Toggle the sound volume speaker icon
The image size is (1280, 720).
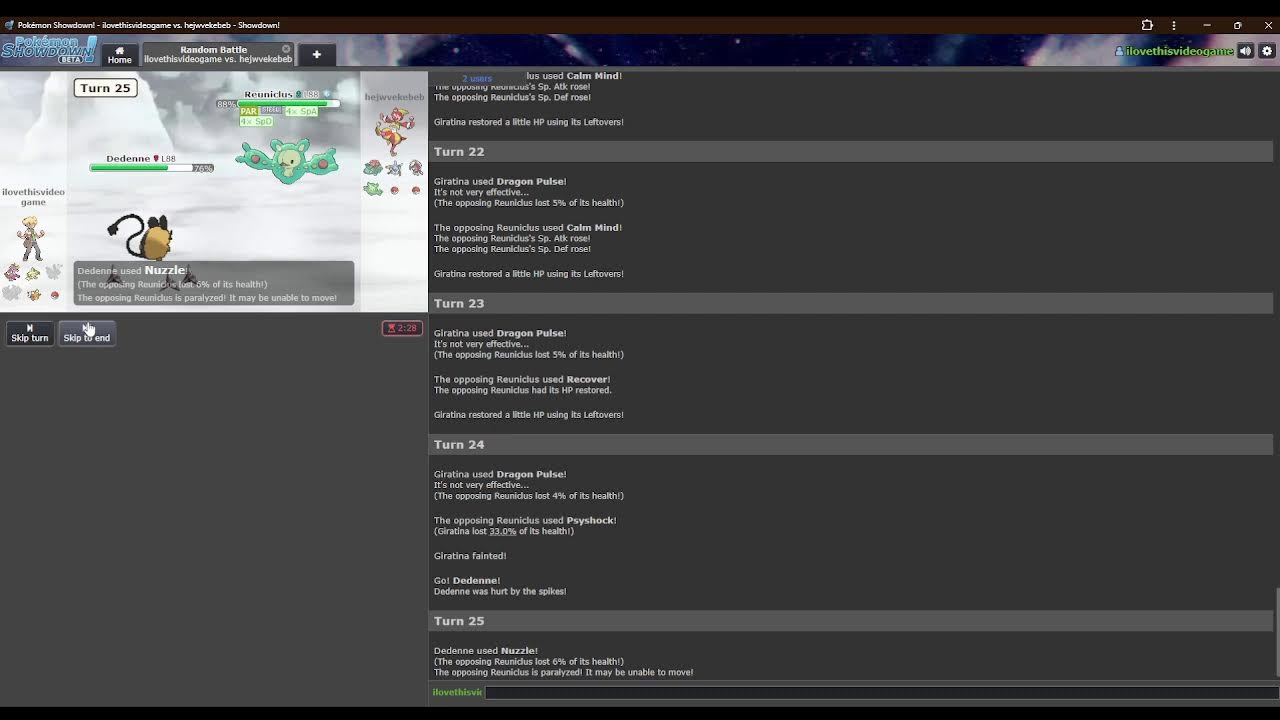click(x=1245, y=51)
